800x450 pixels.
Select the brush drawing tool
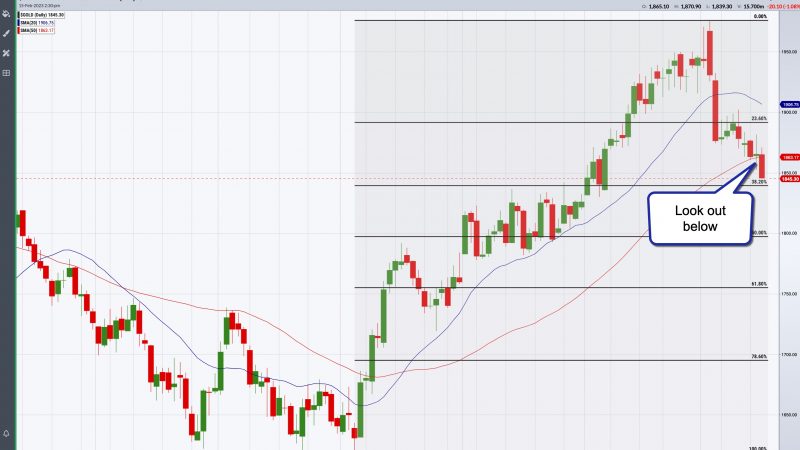coord(6,34)
